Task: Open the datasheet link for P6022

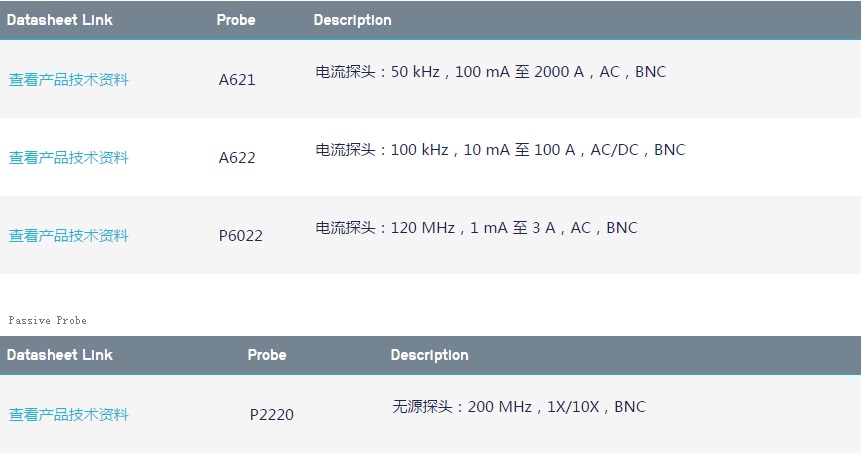Action: pos(69,236)
